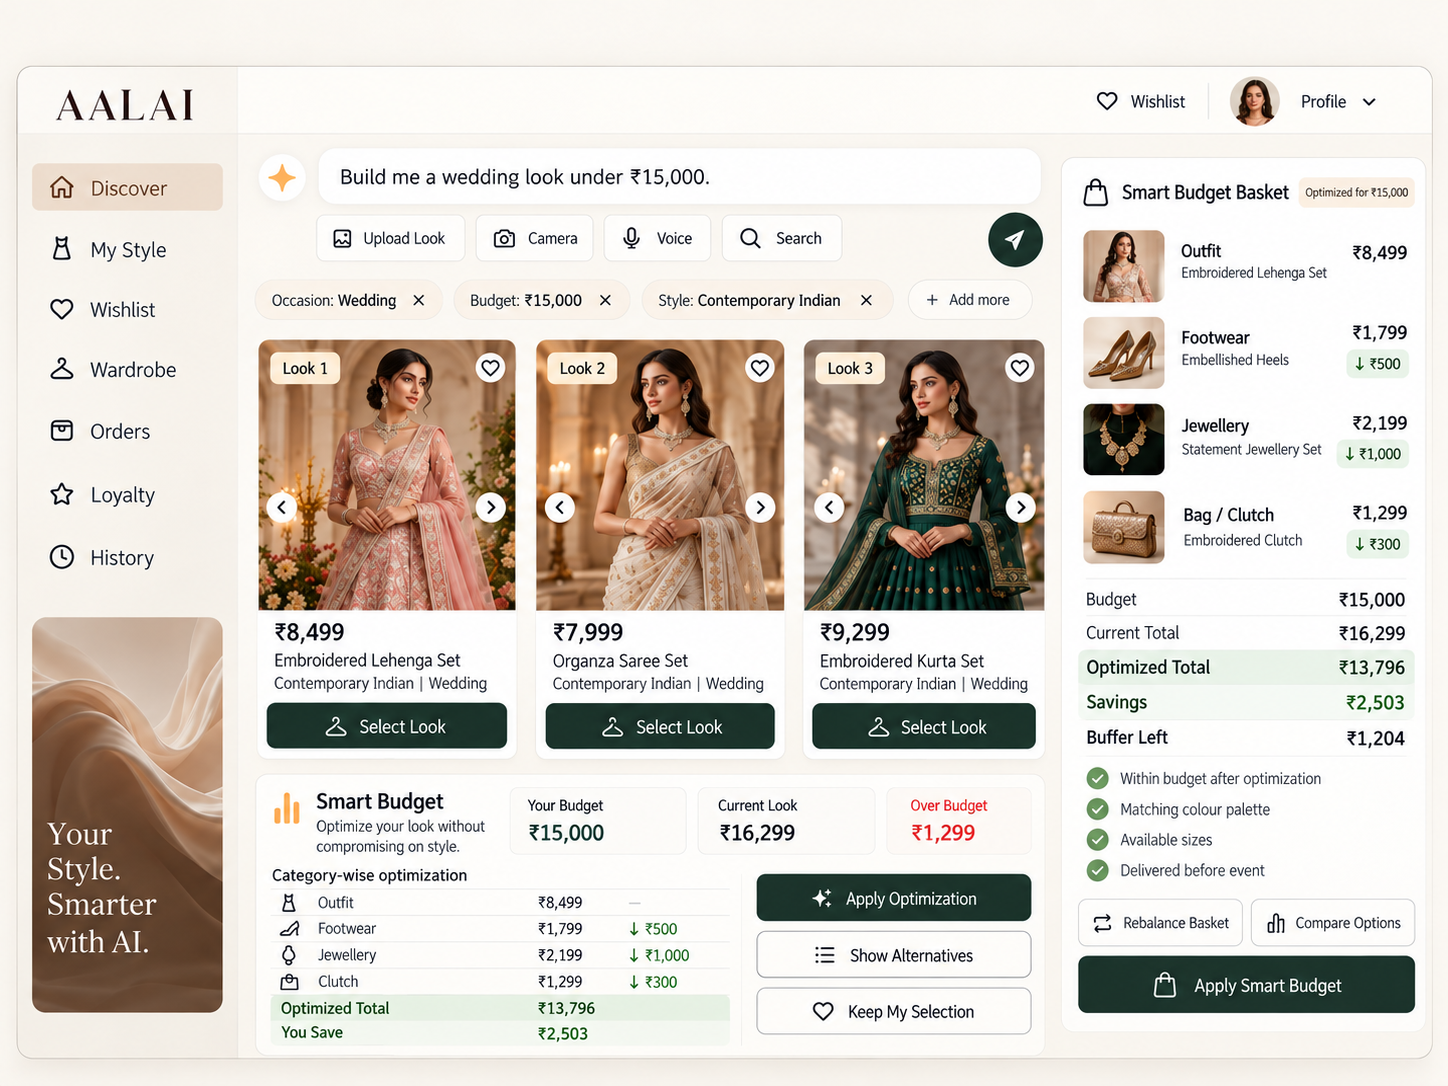Toggle wishlist heart on Look 1
This screenshot has height=1086, width=1448.
490,368
